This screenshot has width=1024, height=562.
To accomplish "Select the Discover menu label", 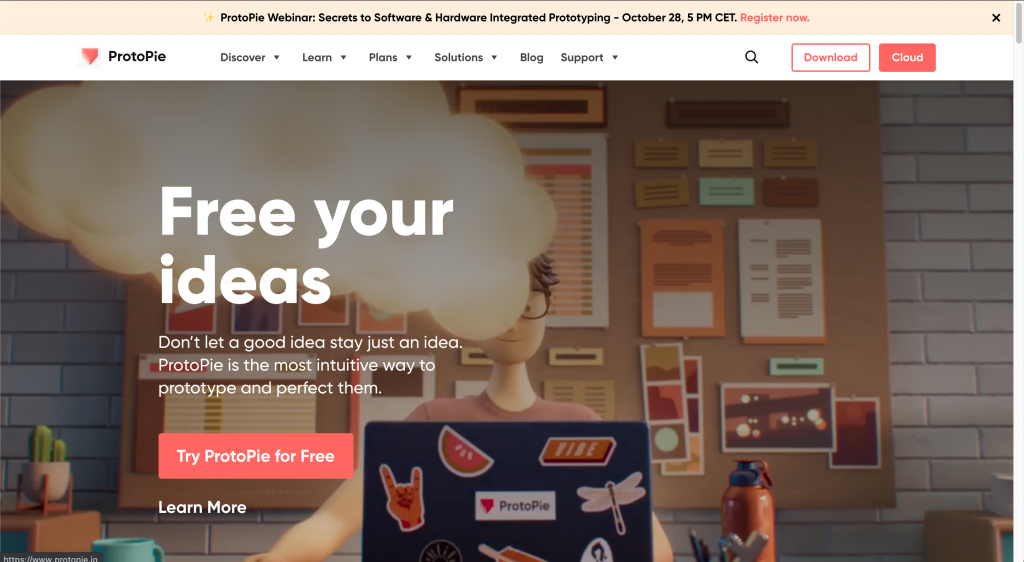I will point(242,57).
